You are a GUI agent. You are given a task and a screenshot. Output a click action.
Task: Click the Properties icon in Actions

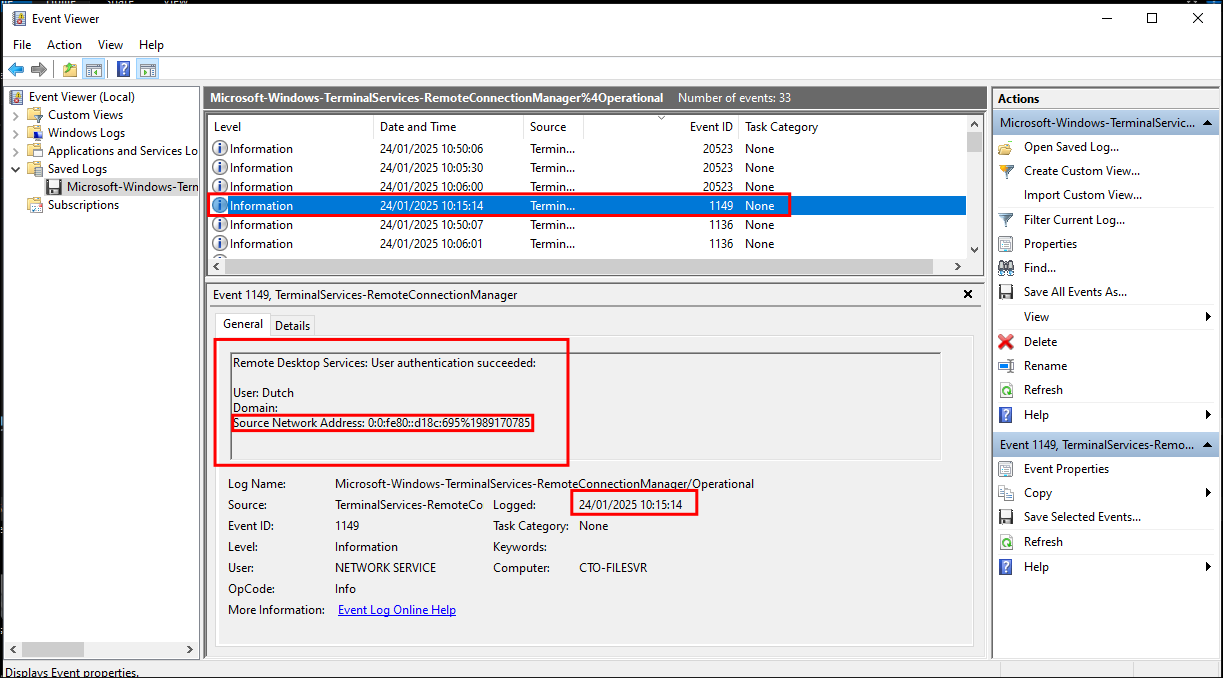pos(1006,244)
